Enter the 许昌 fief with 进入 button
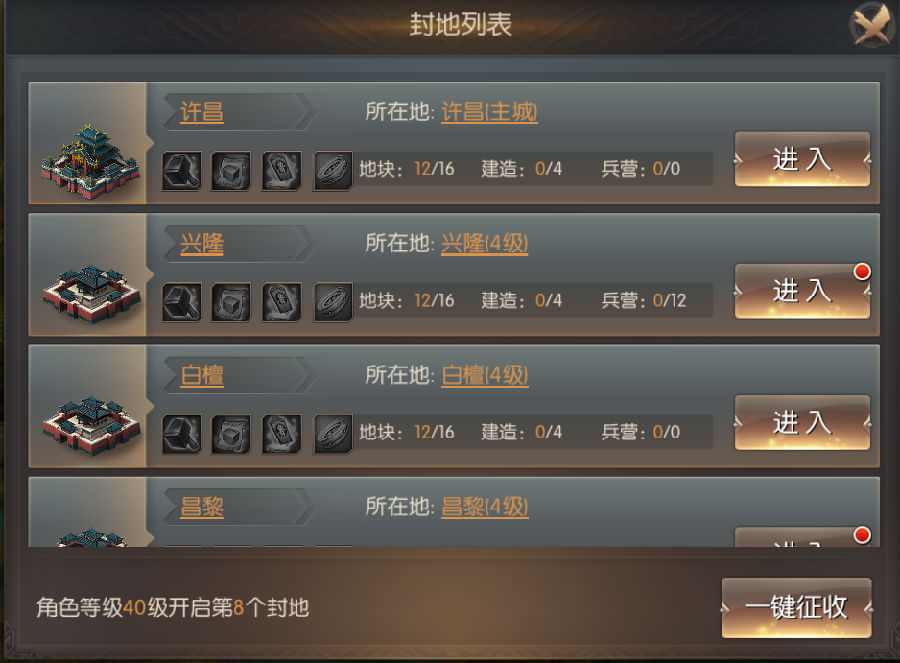The height and width of the screenshot is (663, 900). click(x=802, y=159)
